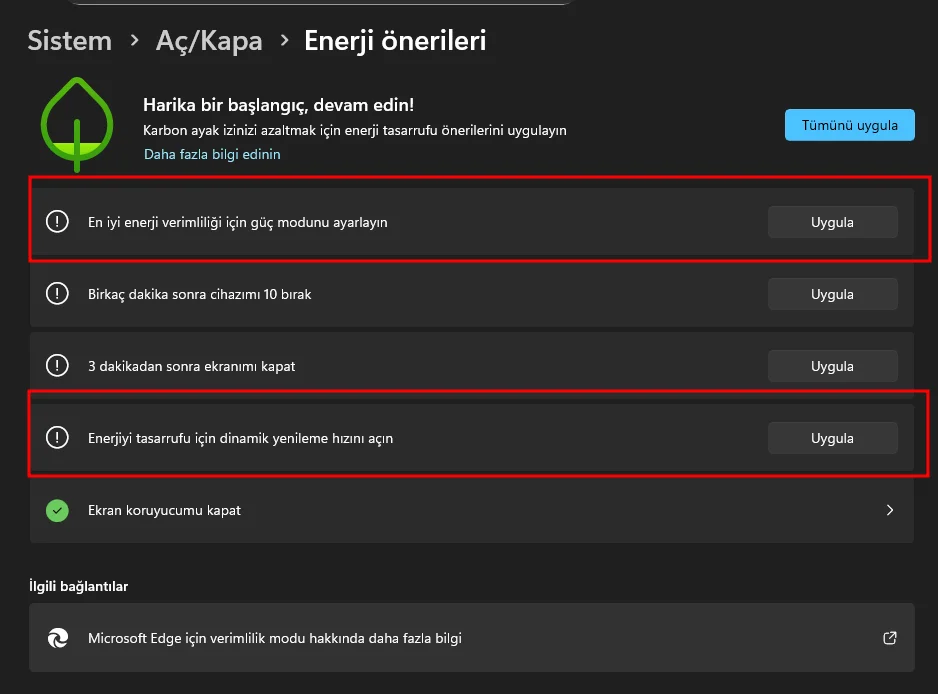938x694 pixels.
Task: Click the green leaf energy icon
Action: point(78,124)
